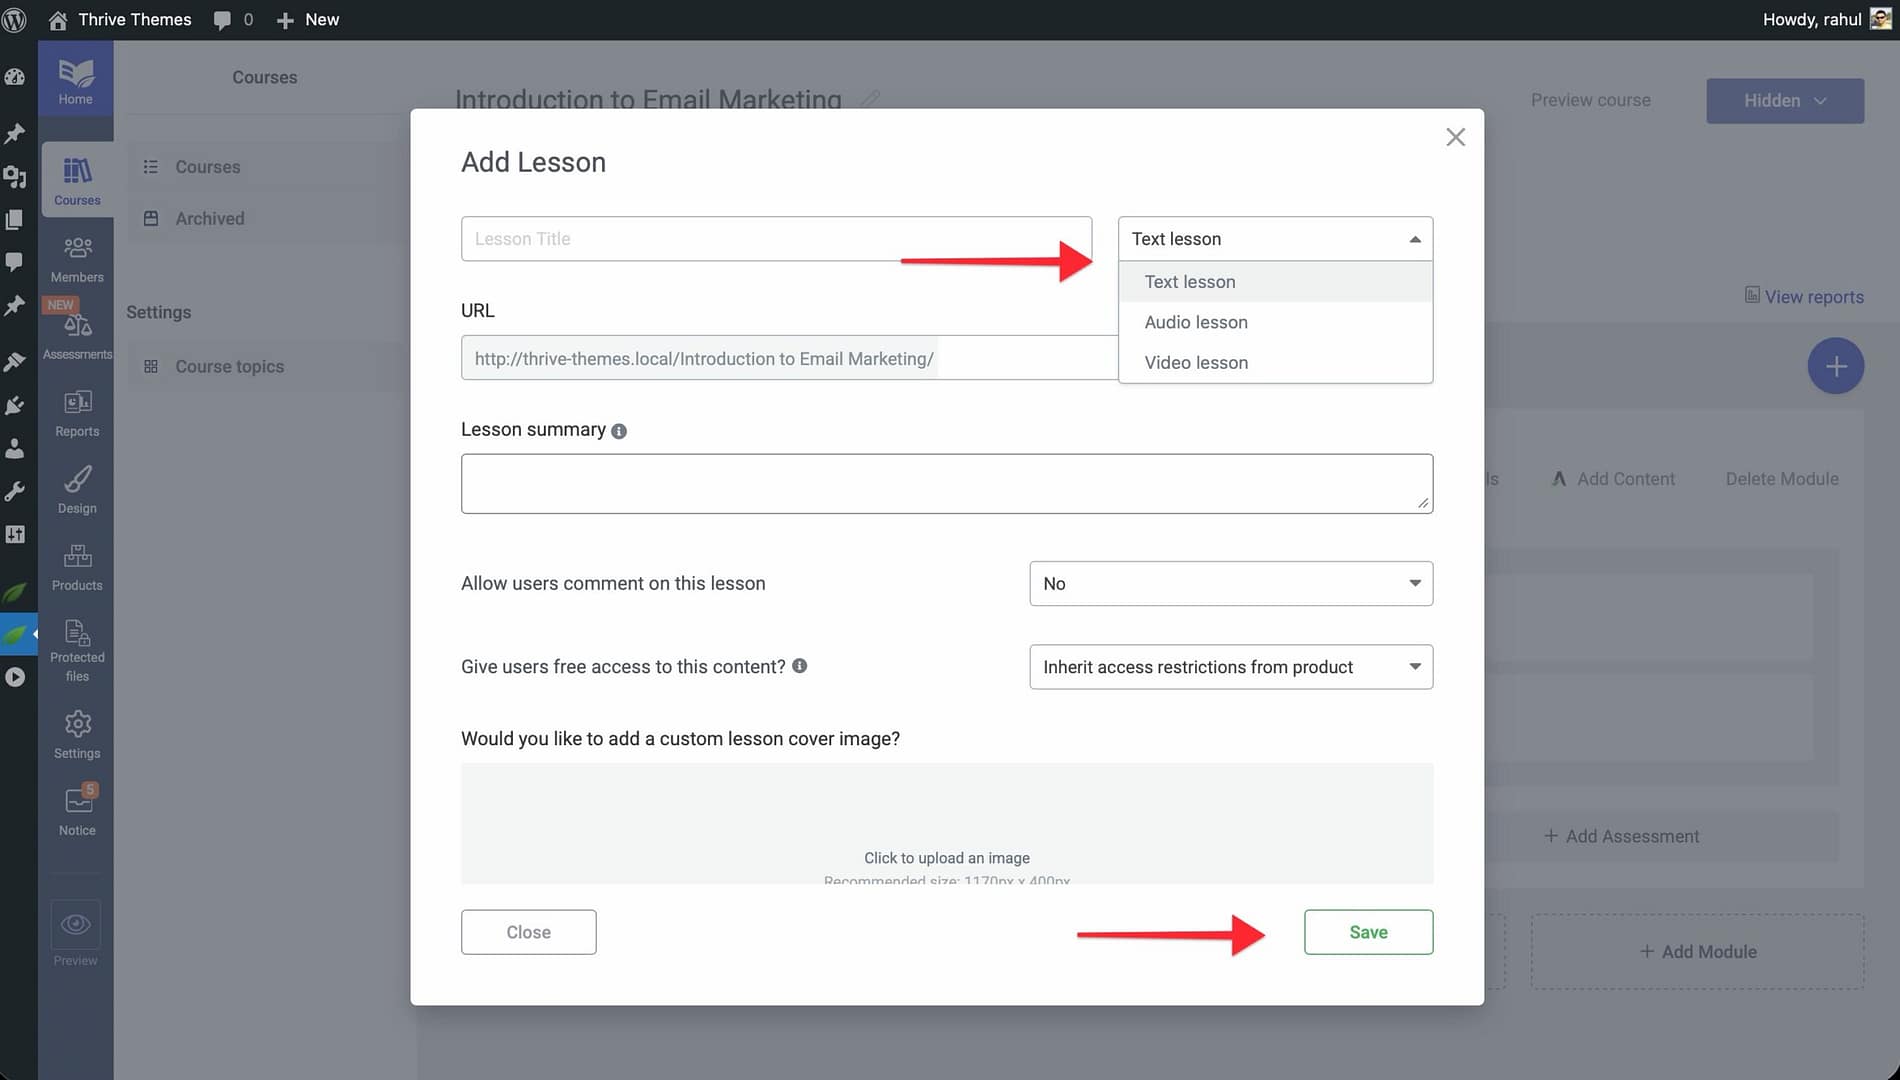Screen dimensions: 1900x1080
Task: Open the Products icon in the sidebar
Action: pyautogui.click(x=77, y=557)
